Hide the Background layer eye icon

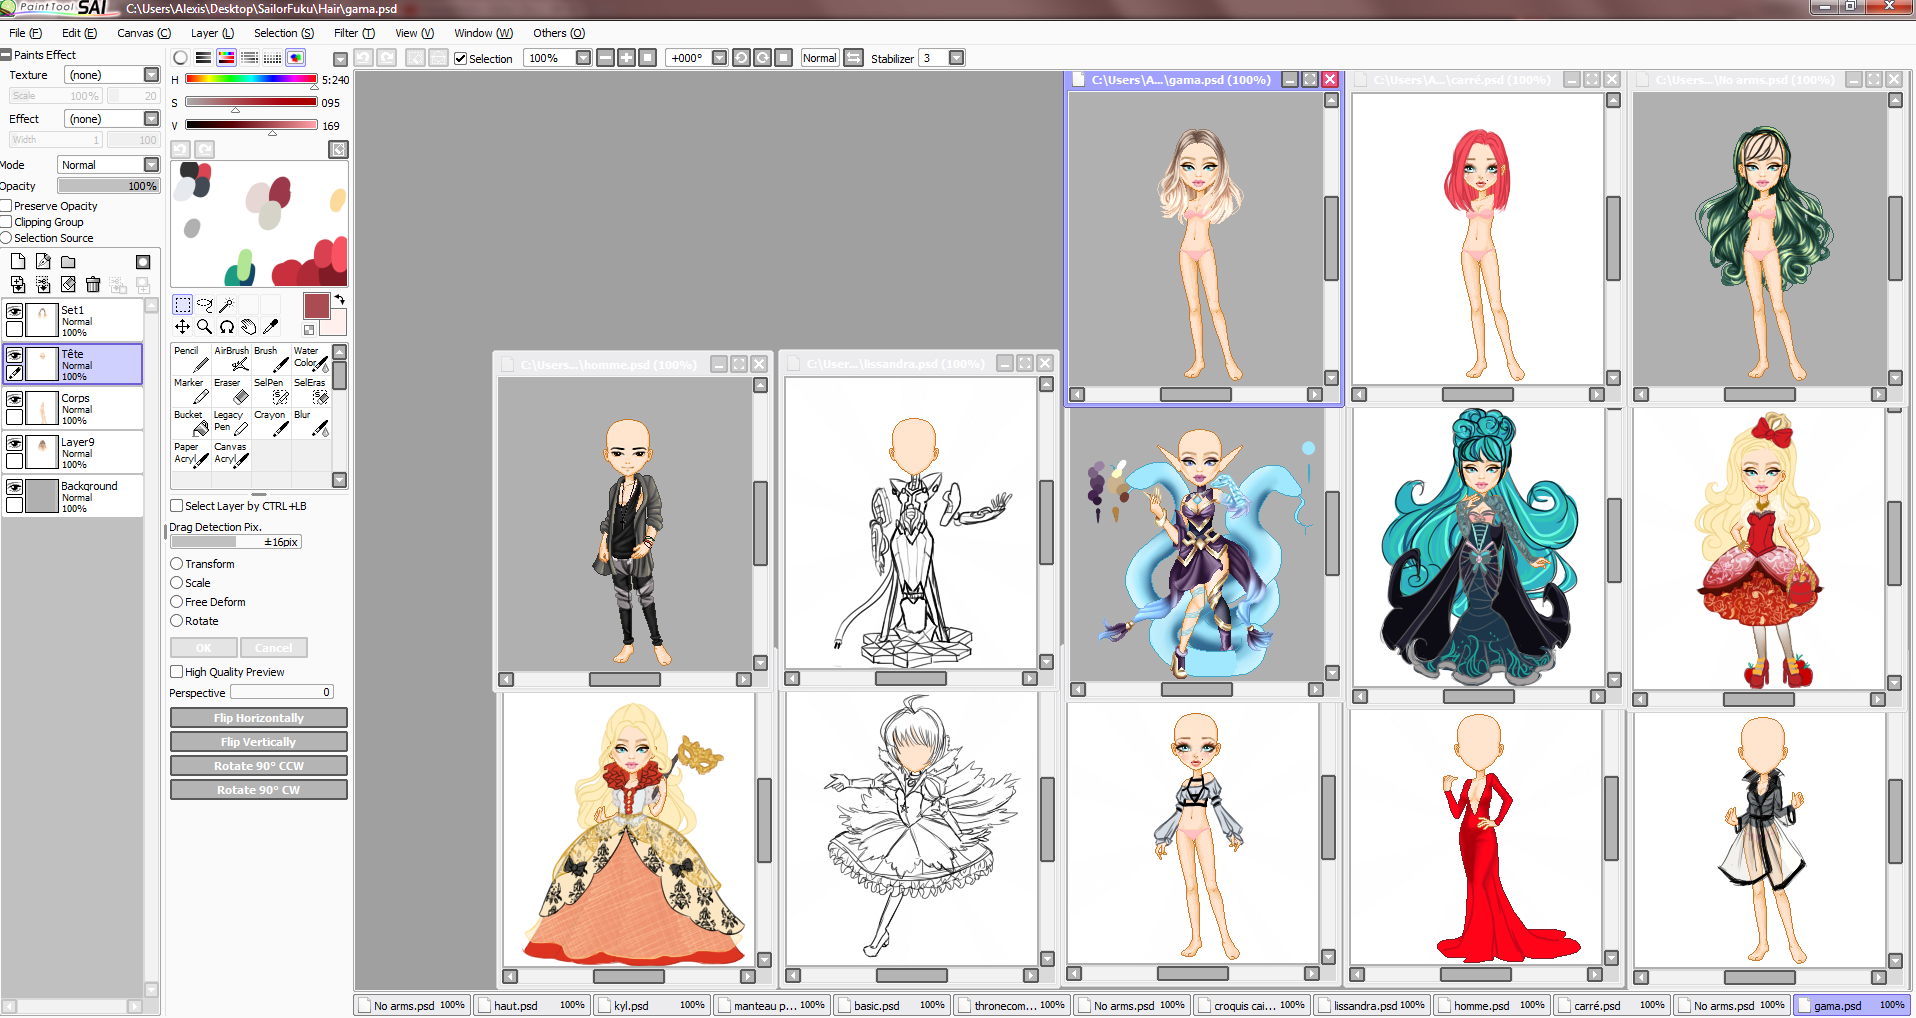[15, 487]
